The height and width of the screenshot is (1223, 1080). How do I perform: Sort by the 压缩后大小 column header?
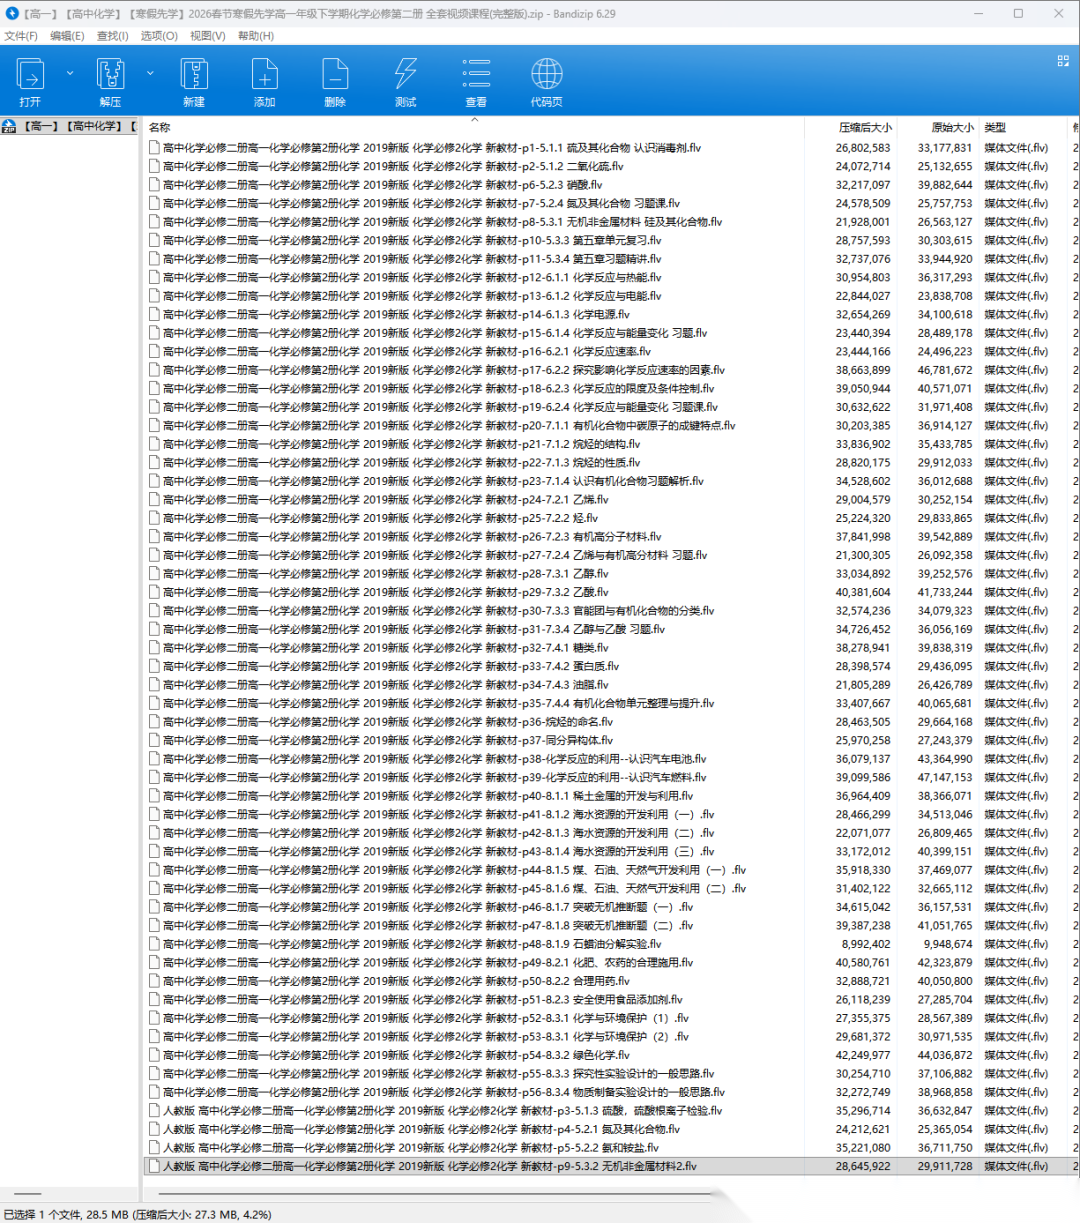[x=864, y=128]
